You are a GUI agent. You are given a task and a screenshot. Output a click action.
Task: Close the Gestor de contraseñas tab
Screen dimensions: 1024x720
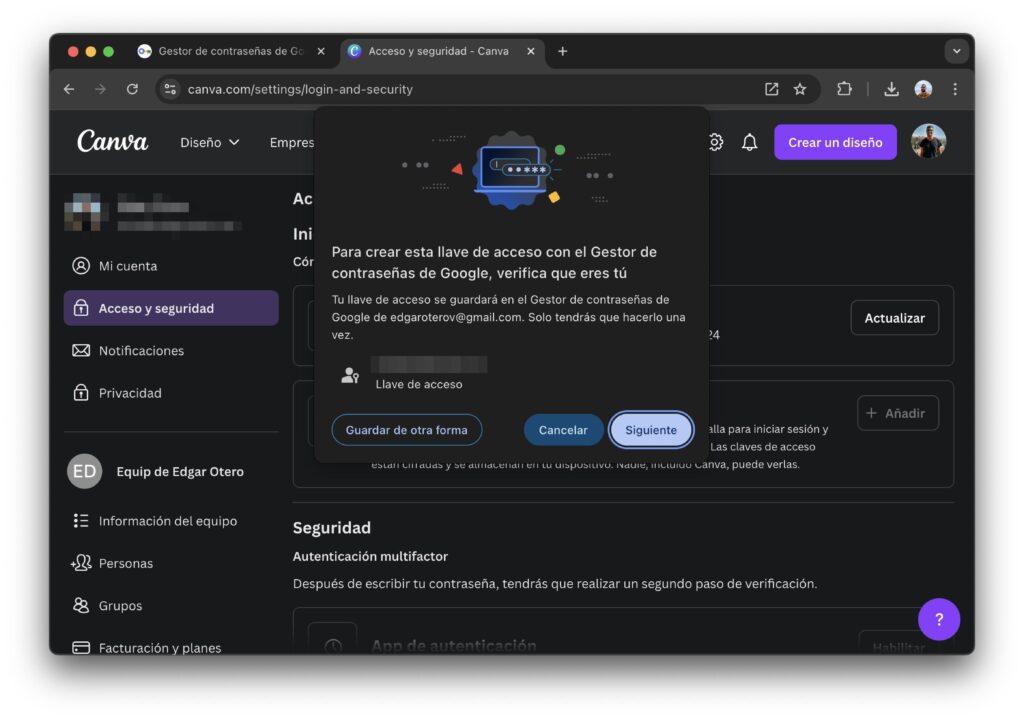coord(321,51)
